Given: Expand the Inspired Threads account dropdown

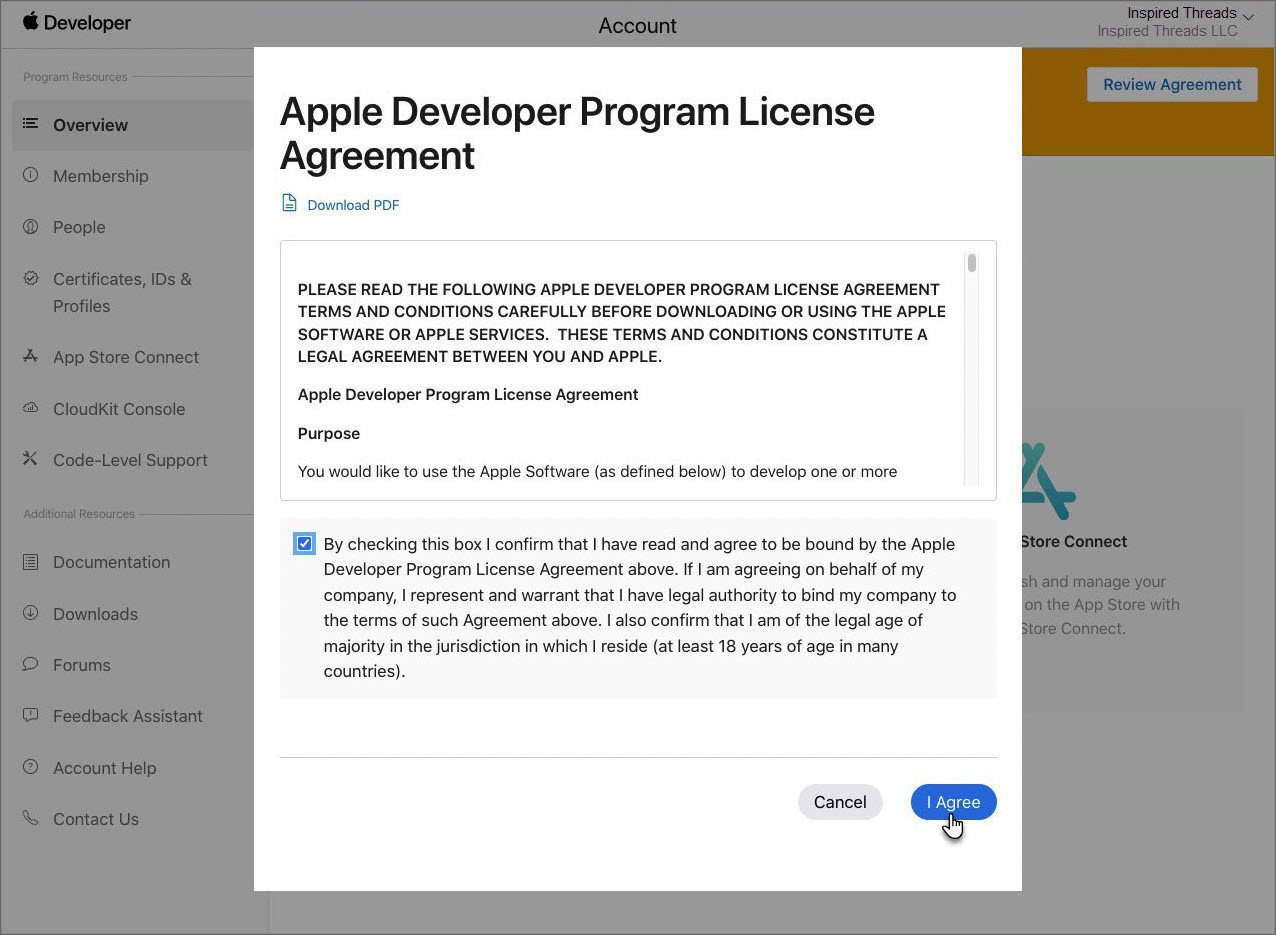Looking at the screenshot, I should point(1248,16).
